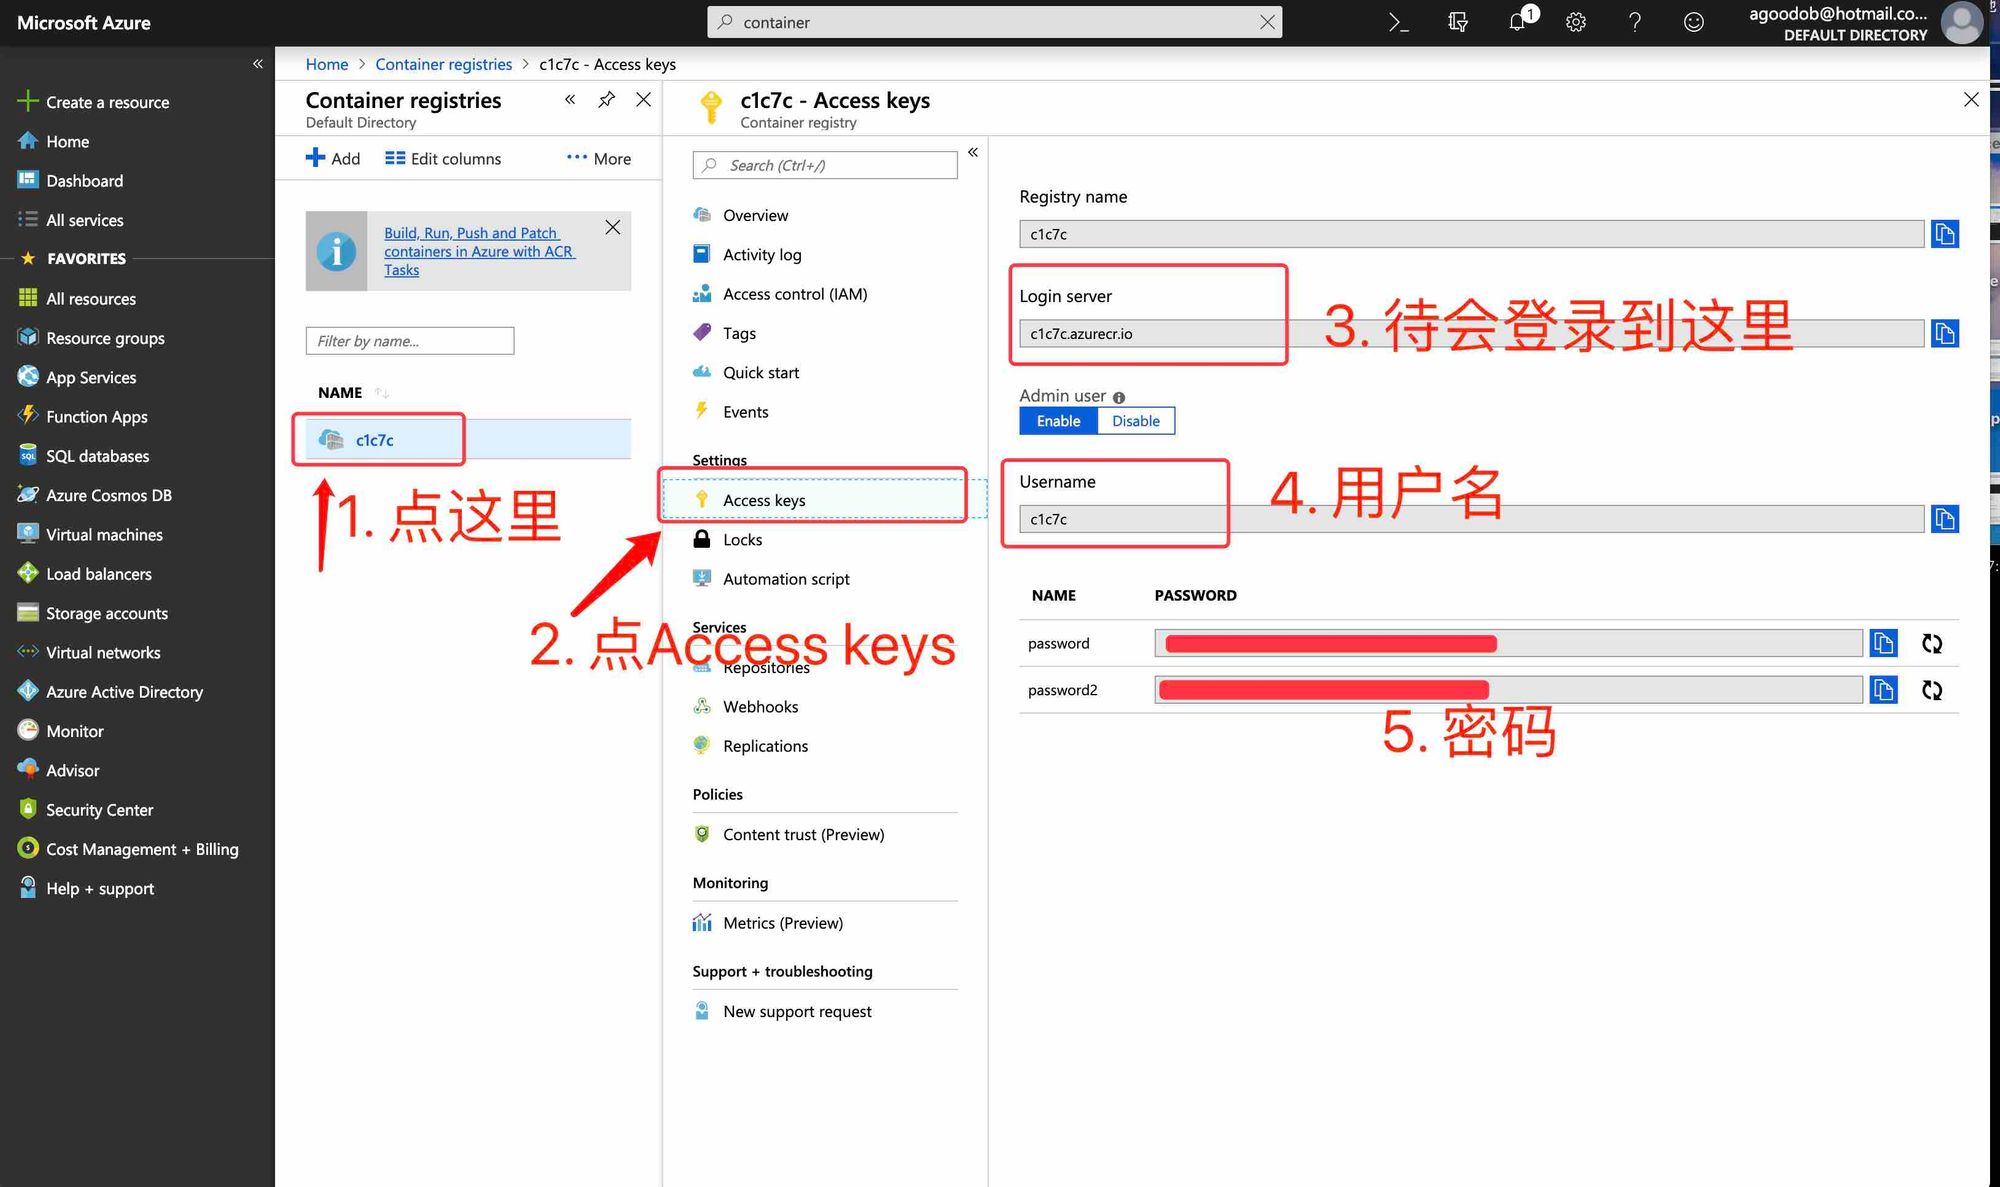Copy the Registry name value
Viewport: 2000px width, 1187px height.
pyautogui.click(x=1944, y=233)
